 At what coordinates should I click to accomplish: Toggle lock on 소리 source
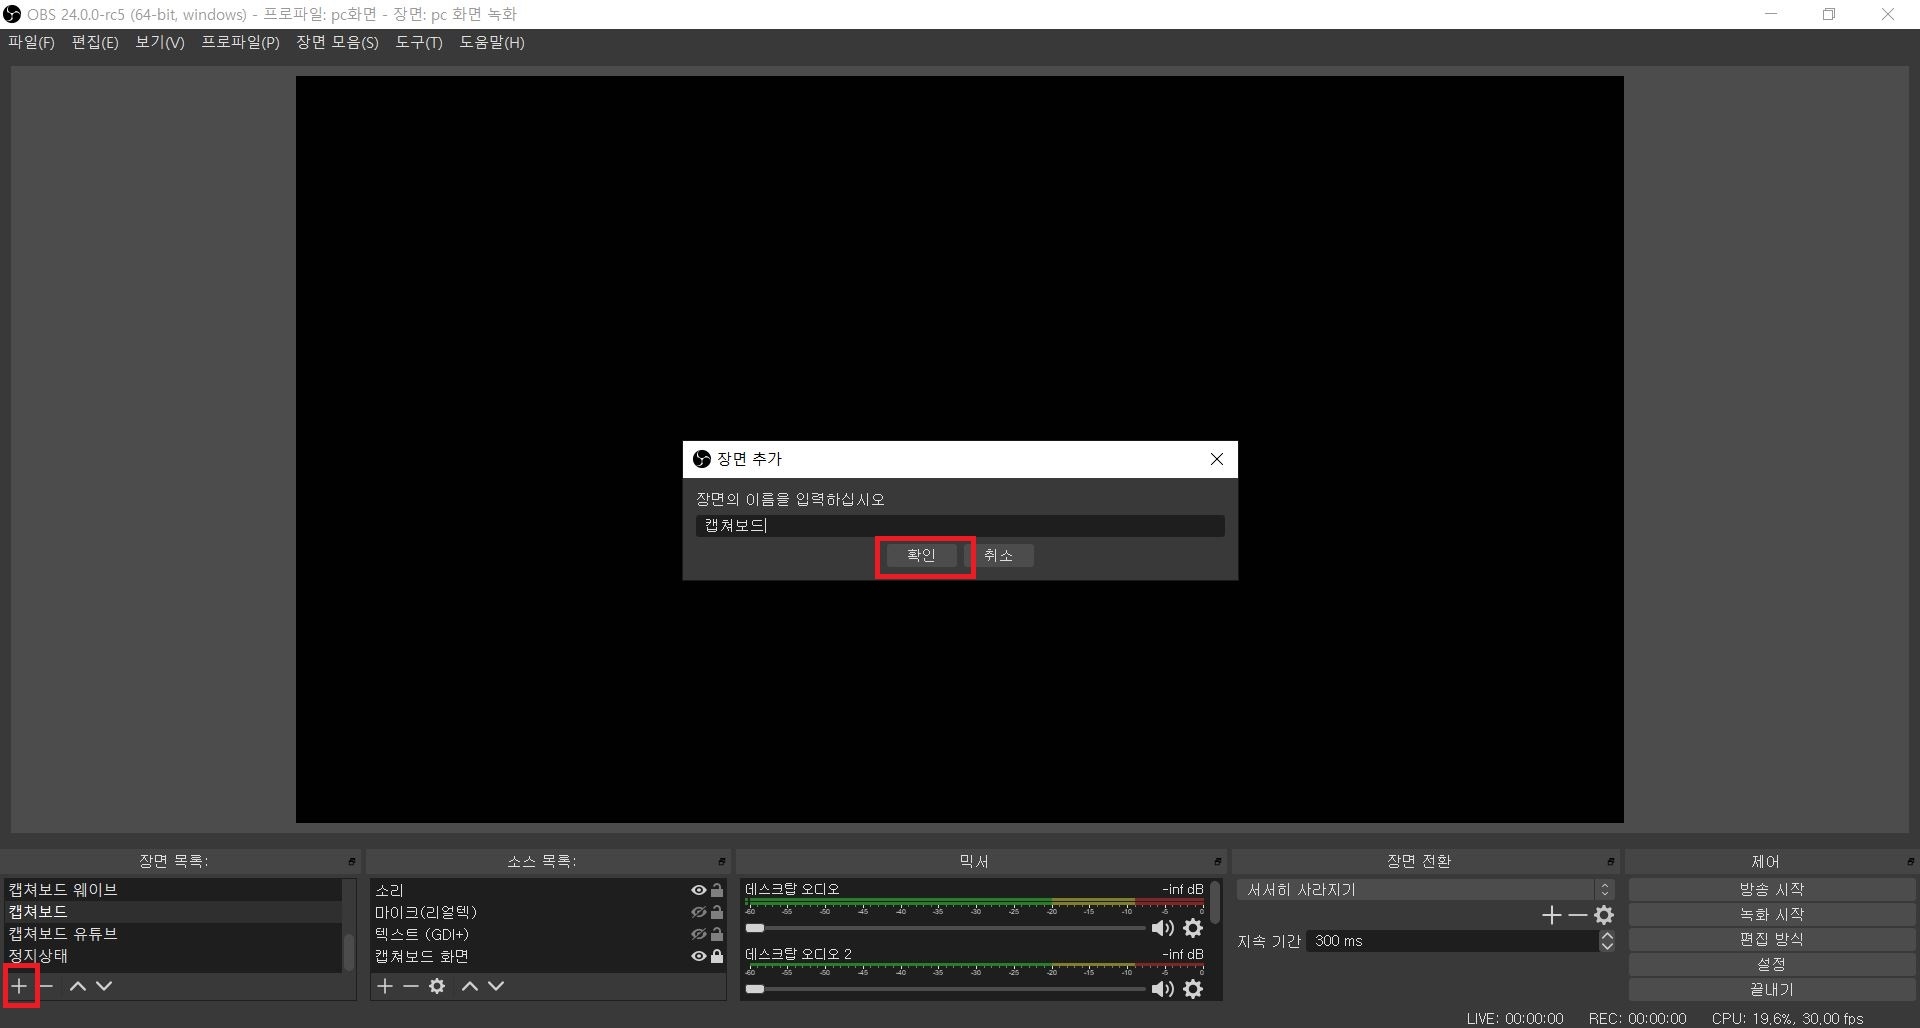pos(716,890)
